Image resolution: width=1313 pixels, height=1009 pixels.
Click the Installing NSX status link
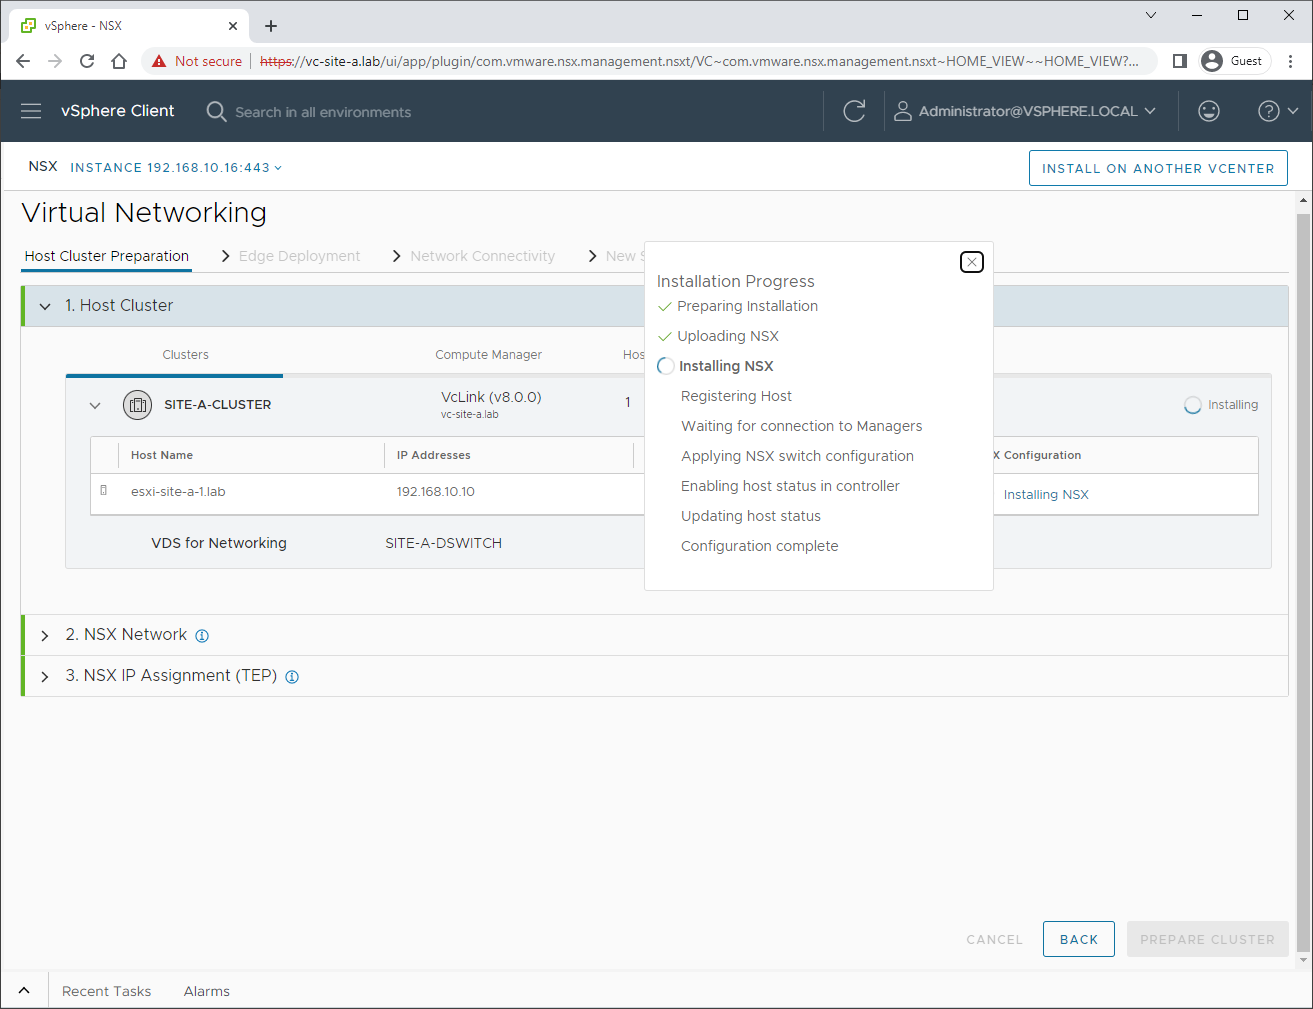coord(1046,495)
